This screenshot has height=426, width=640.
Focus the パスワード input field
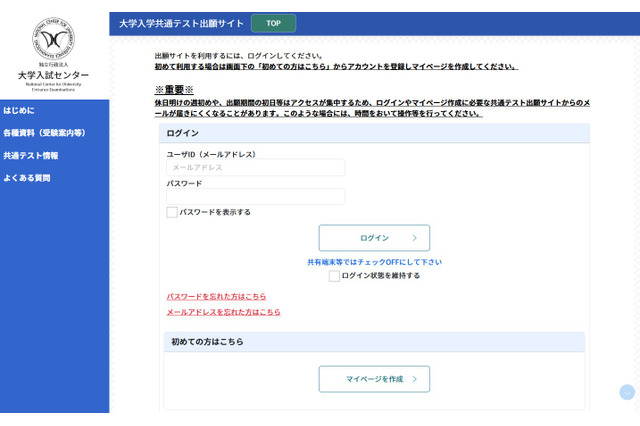click(x=256, y=196)
